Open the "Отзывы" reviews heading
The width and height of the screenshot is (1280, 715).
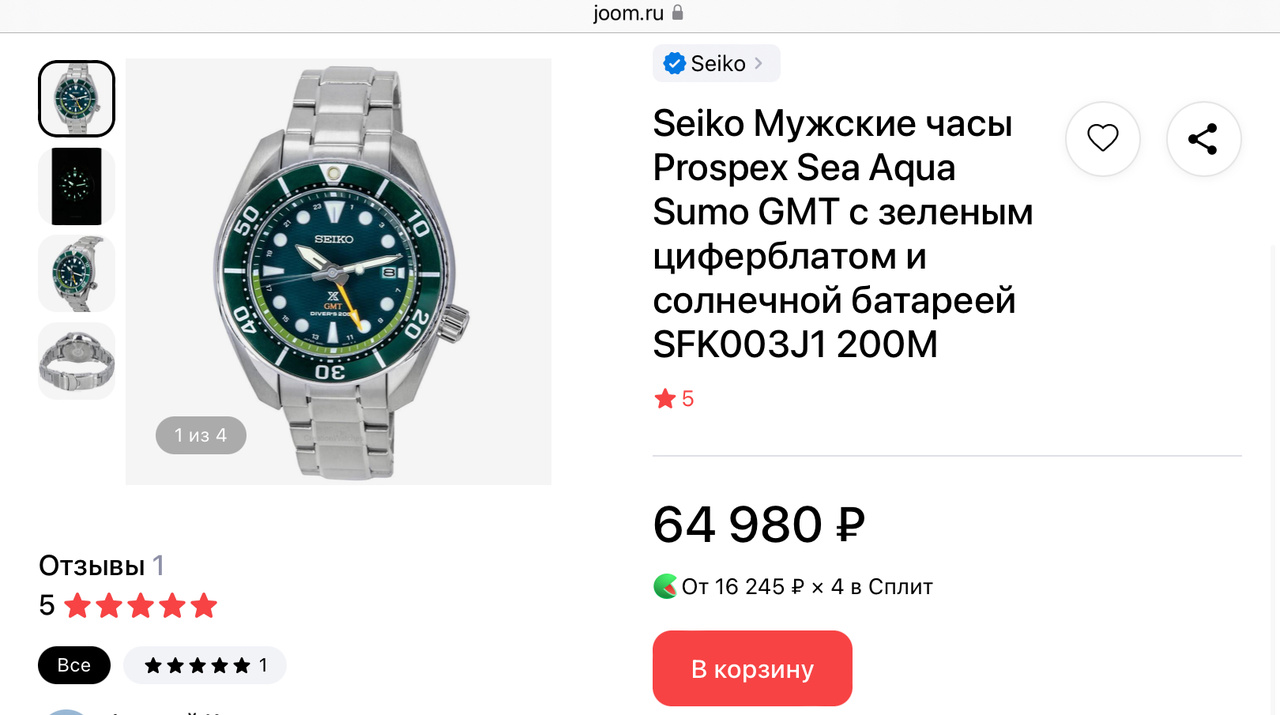92,565
